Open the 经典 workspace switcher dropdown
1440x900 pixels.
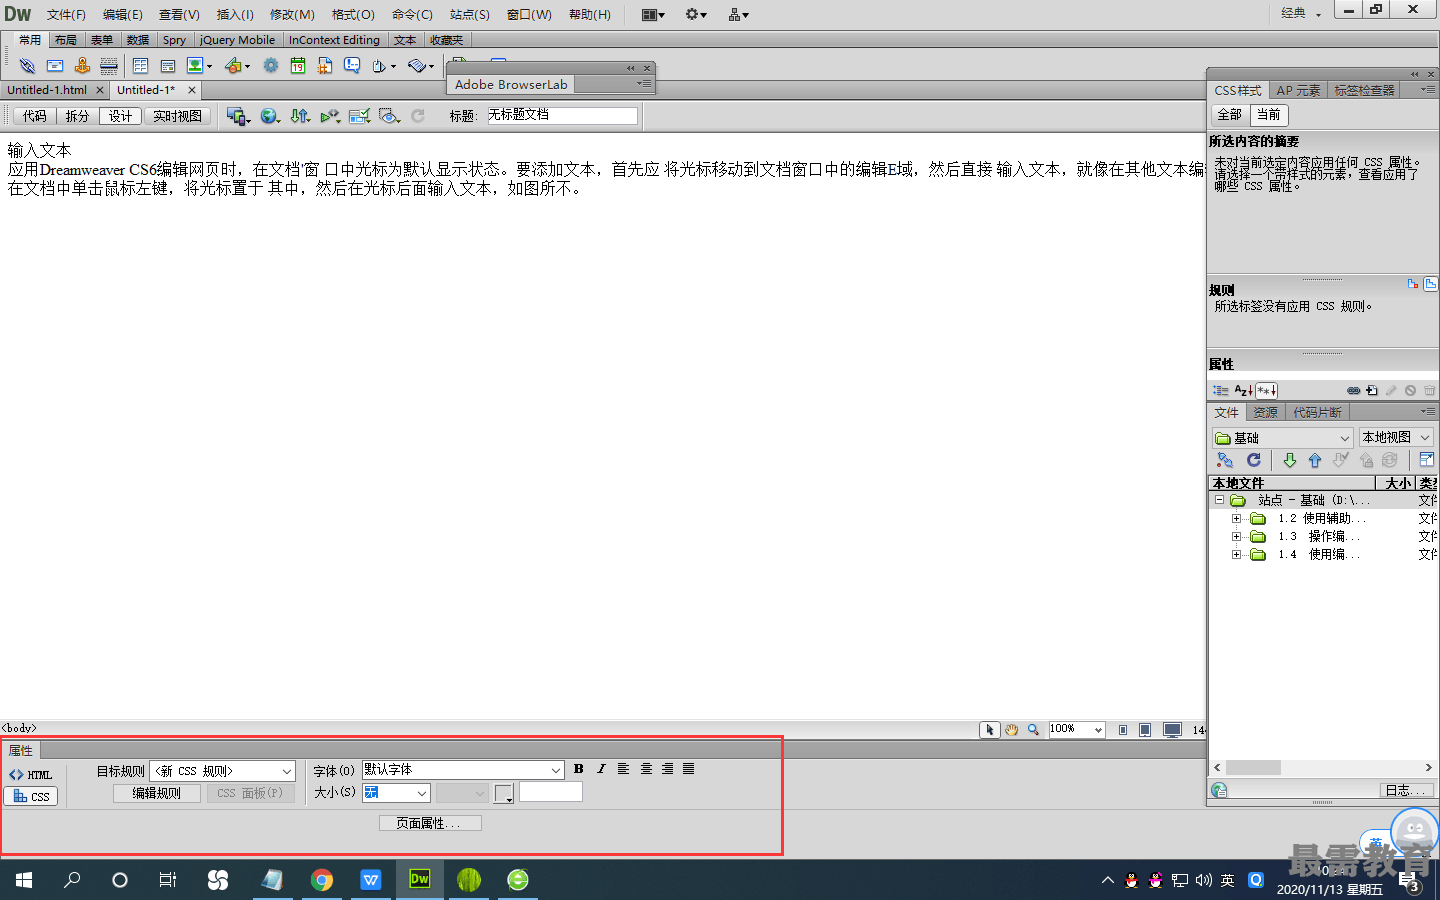[x=1301, y=13]
